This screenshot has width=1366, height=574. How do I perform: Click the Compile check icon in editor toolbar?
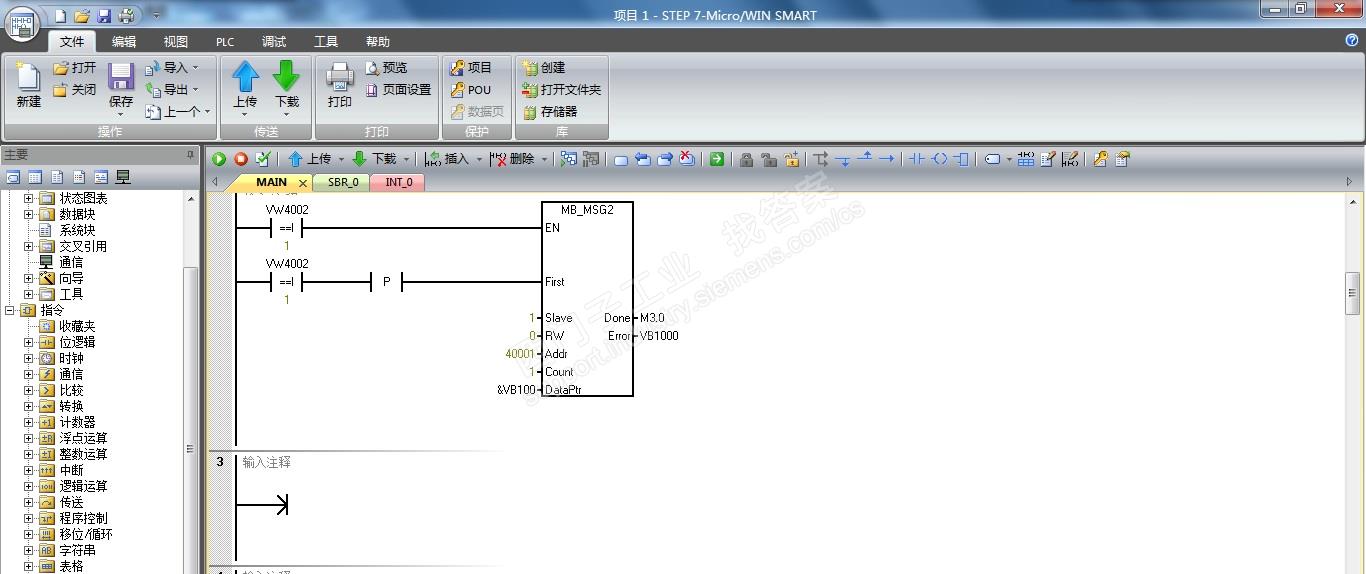(263, 159)
